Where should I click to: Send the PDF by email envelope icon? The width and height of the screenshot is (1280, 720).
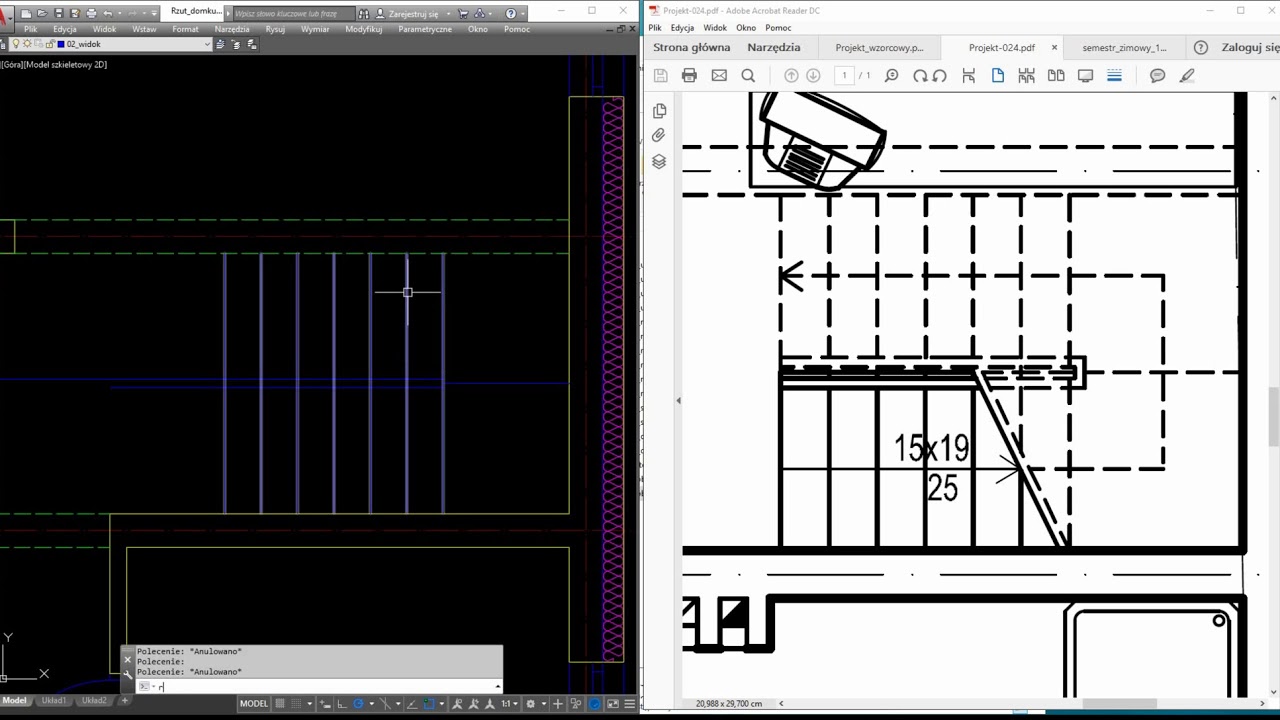[x=719, y=75]
